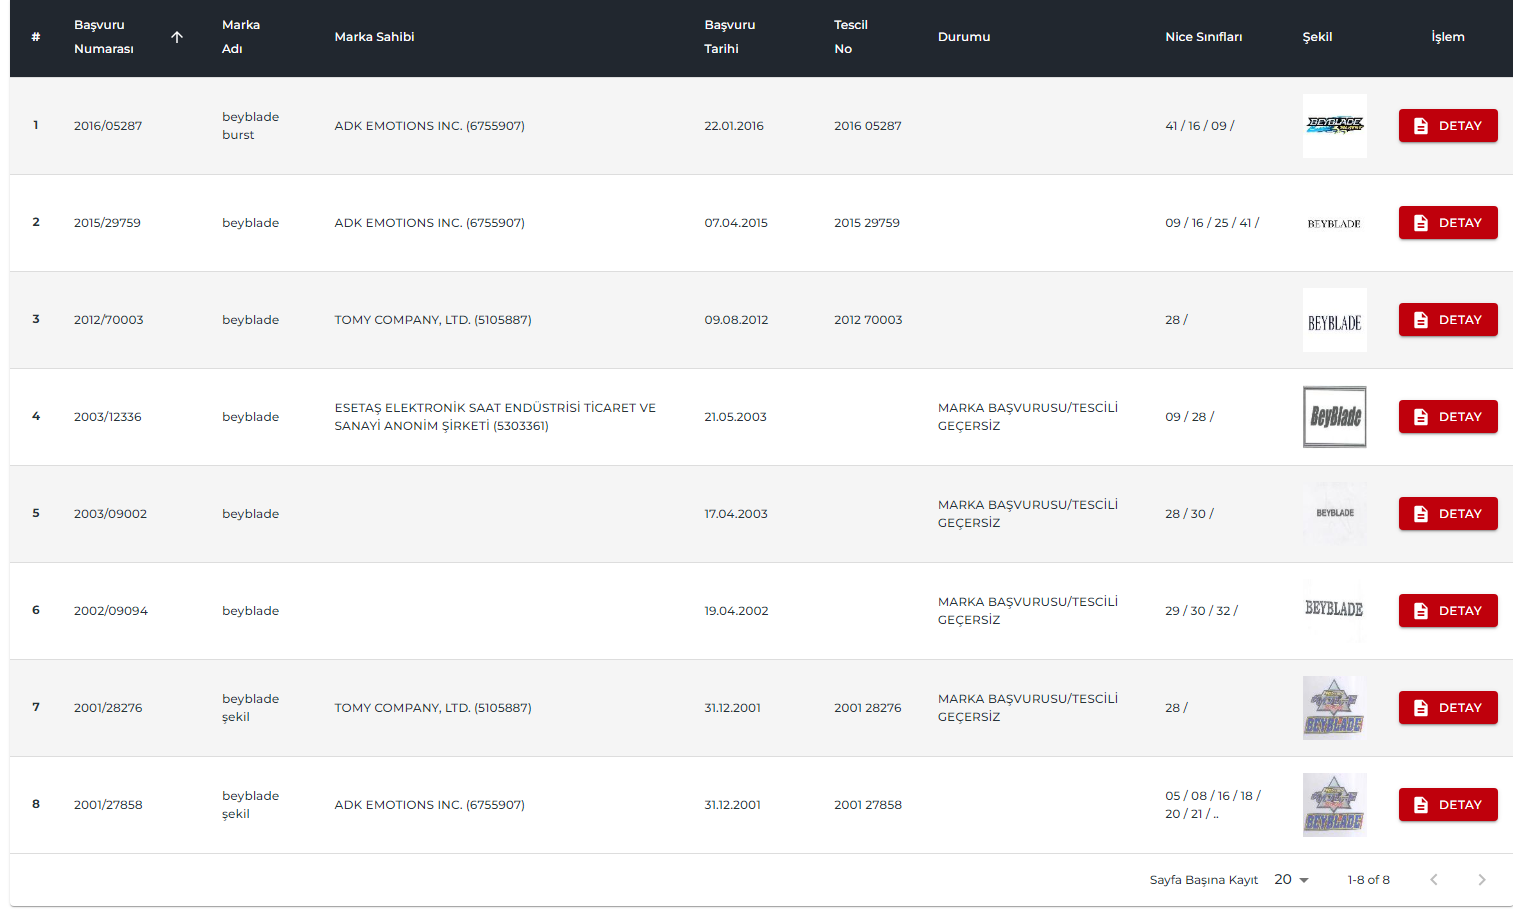1513x909 pixels.
Task: Click the 'beyblade burst' brand name
Action: point(250,126)
